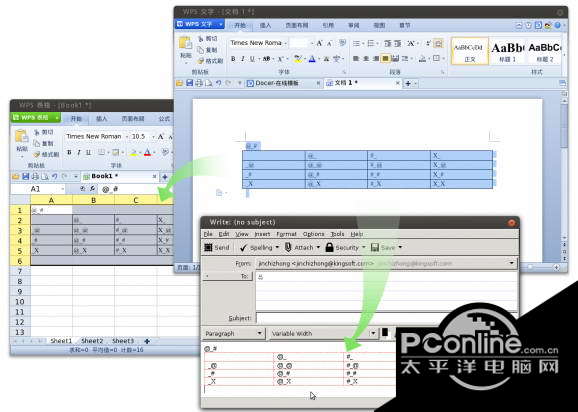This screenshot has height=412, width=578.
Task: Align text left in WPS Writer paragraph group
Action: point(356,58)
